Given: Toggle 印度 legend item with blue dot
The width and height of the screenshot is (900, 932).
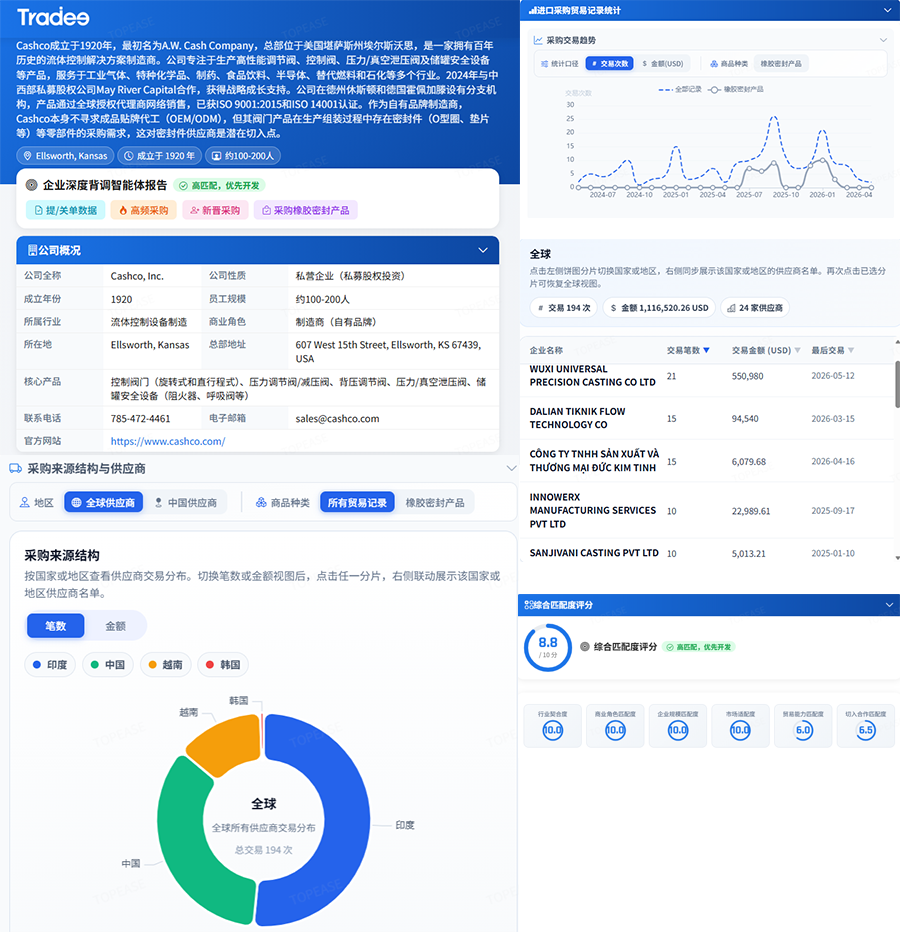Looking at the screenshot, I should (x=50, y=665).
